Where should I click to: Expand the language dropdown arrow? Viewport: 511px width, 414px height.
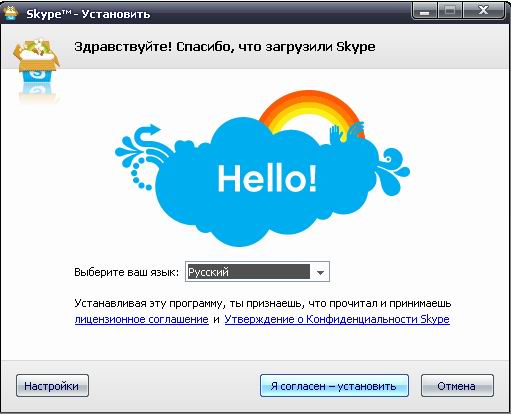coord(320,272)
